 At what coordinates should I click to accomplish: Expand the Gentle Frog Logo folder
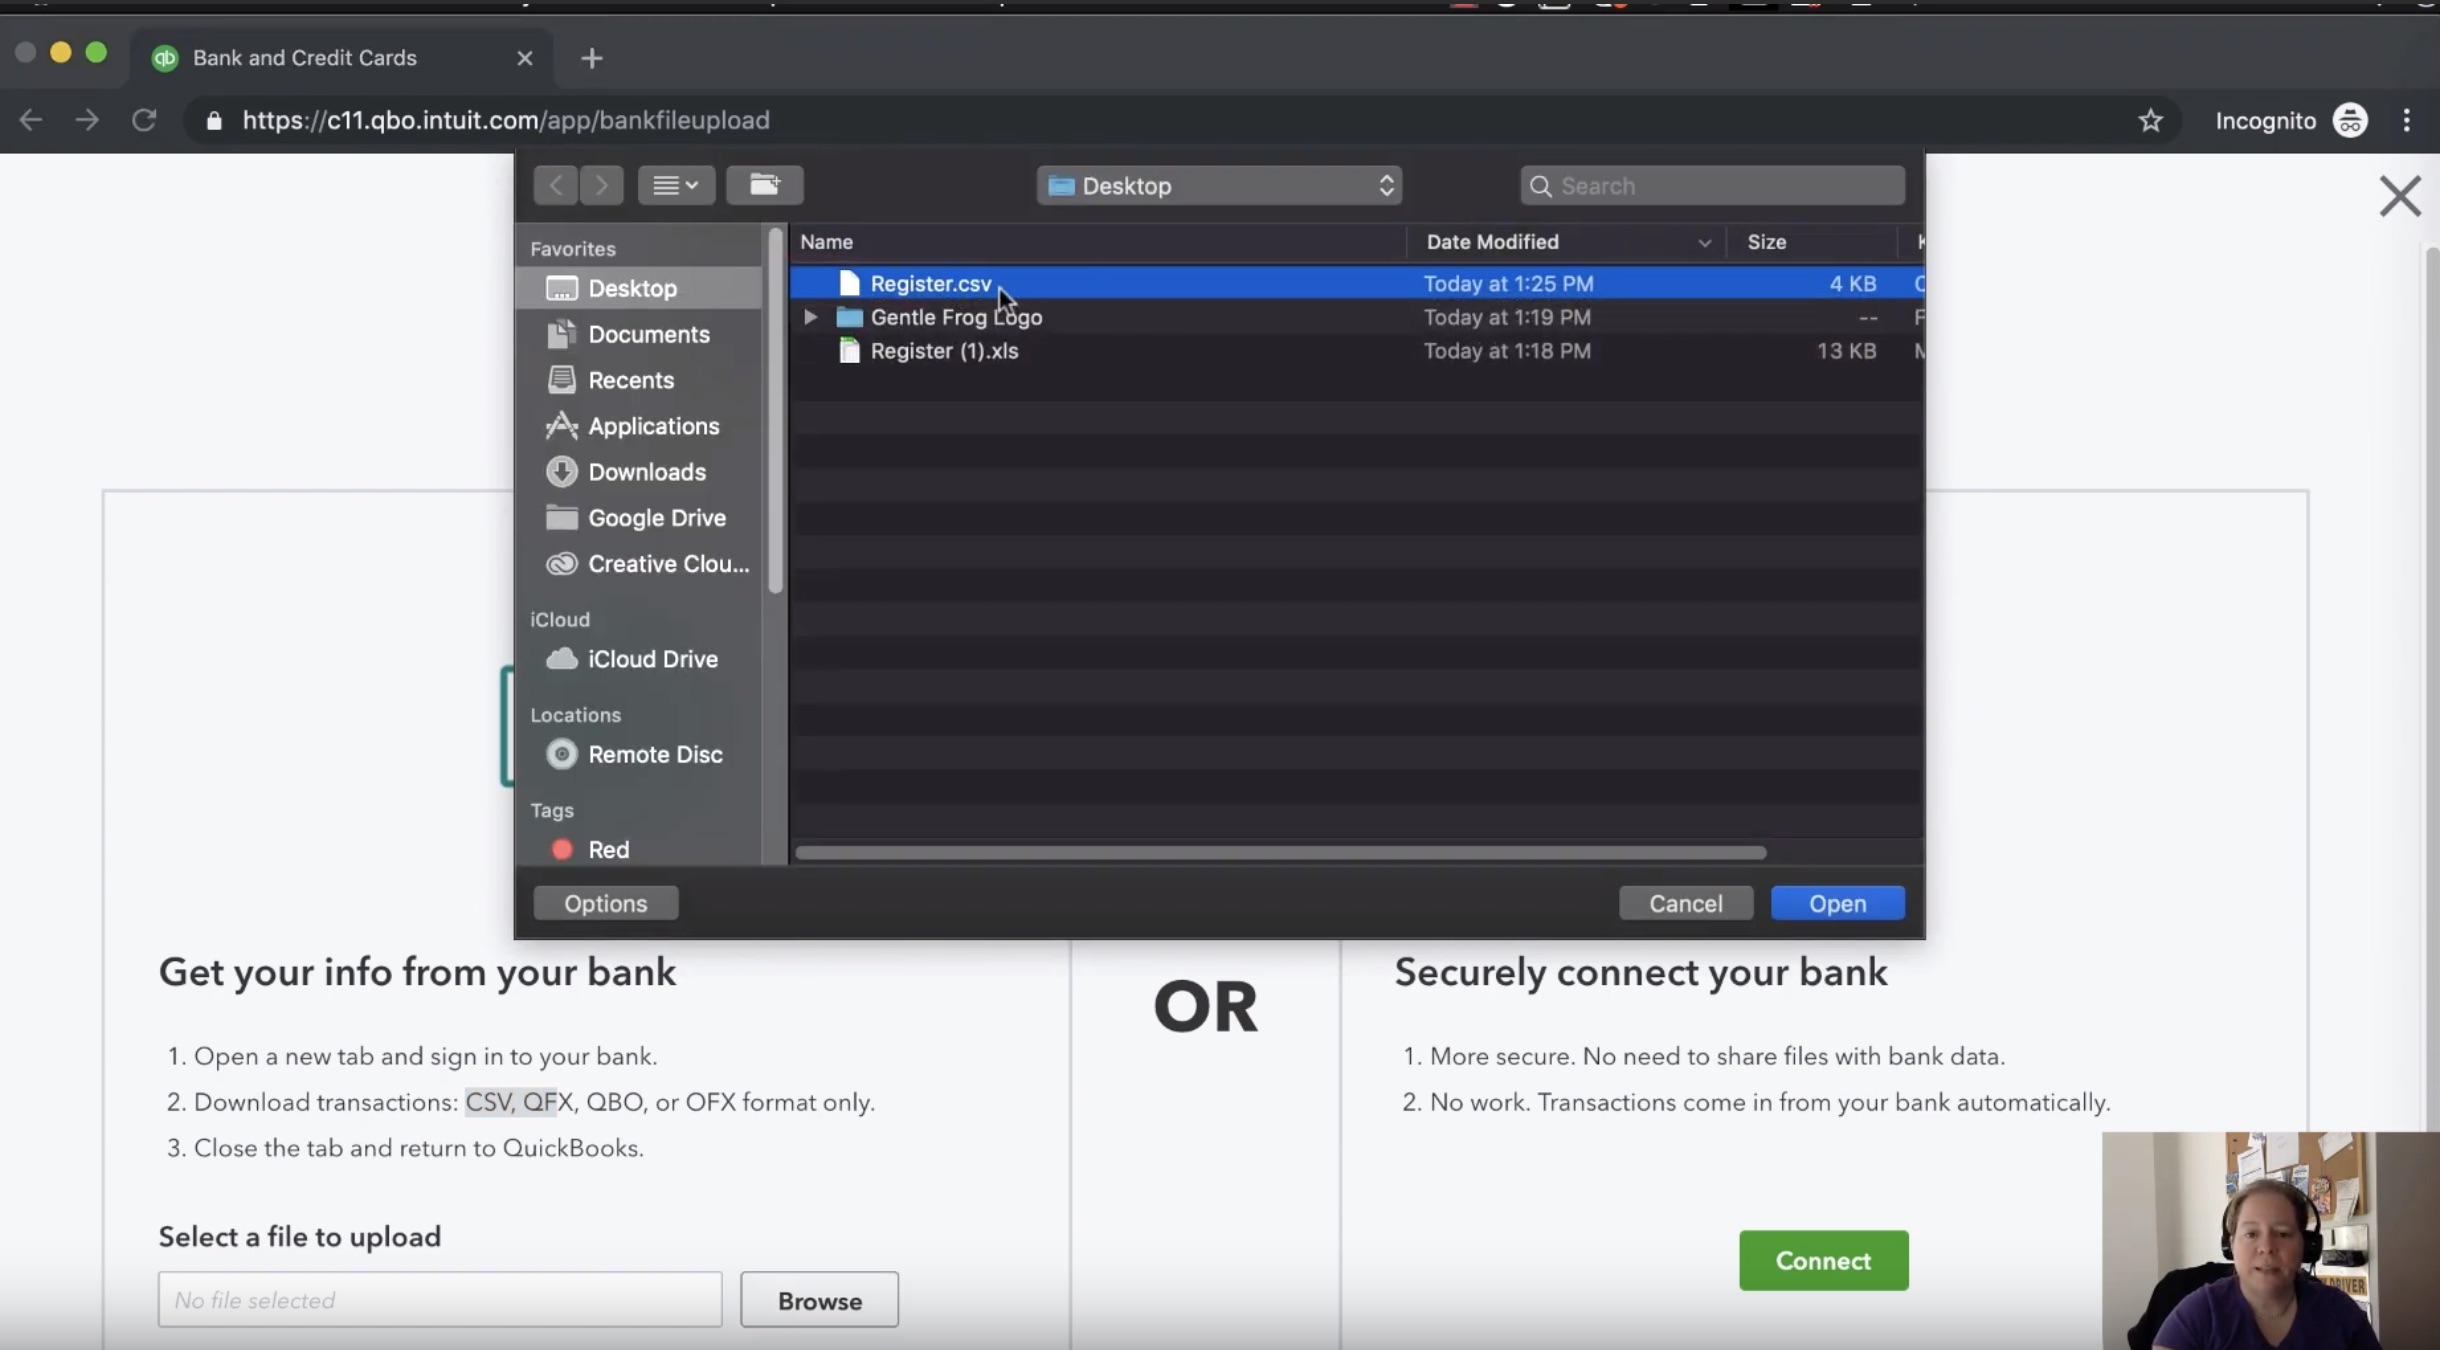click(810, 317)
